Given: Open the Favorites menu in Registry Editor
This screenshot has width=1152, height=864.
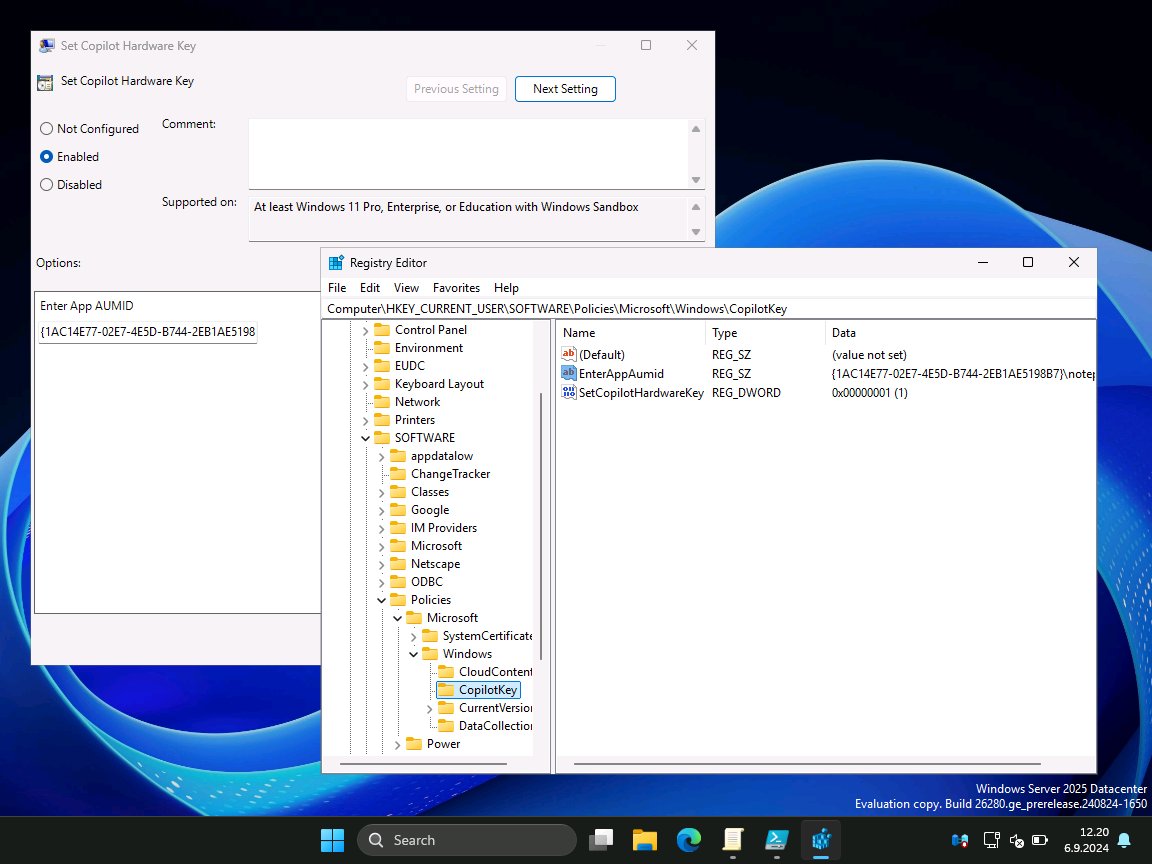Looking at the screenshot, I should [456, 287].
